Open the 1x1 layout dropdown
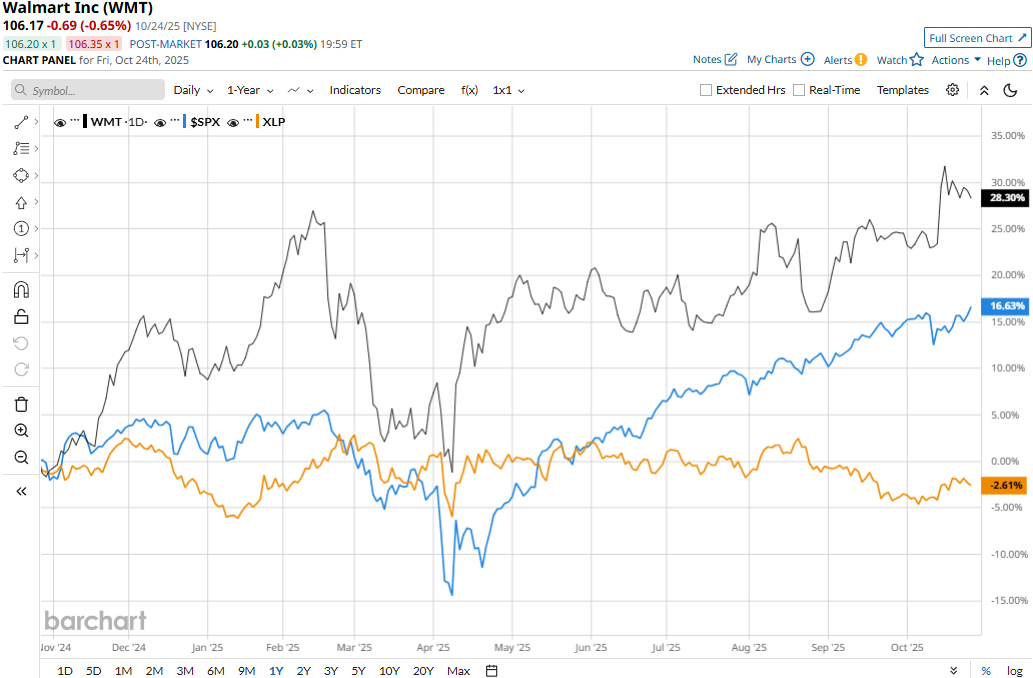1033x678 pixels. (x=509, y=90)
